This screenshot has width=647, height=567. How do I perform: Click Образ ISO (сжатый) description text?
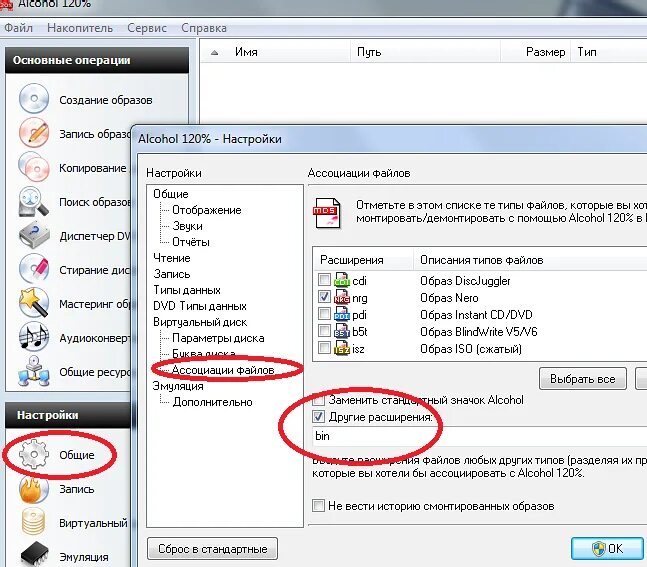pyautogui.click(x=471, y=349)
